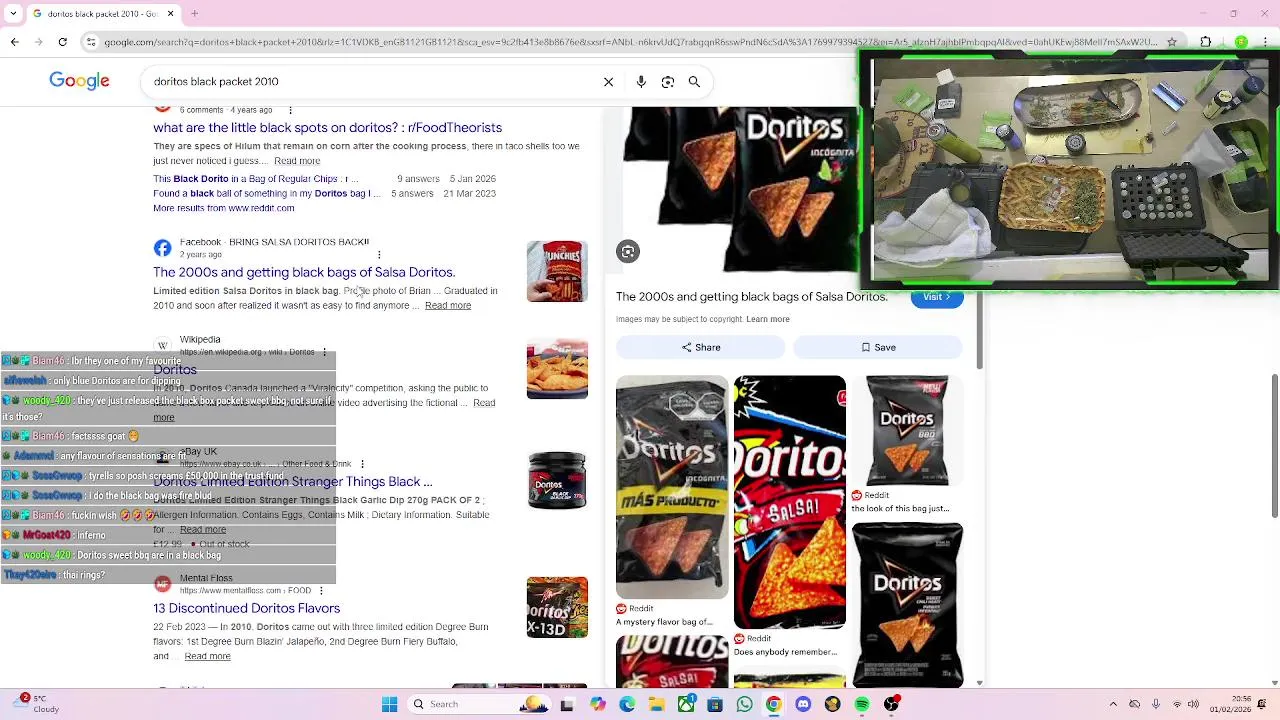Click the image panel vertical scrollbar
Image resolution: width=1280 pixels, height=720 pixels.
[x=979, y=330]
